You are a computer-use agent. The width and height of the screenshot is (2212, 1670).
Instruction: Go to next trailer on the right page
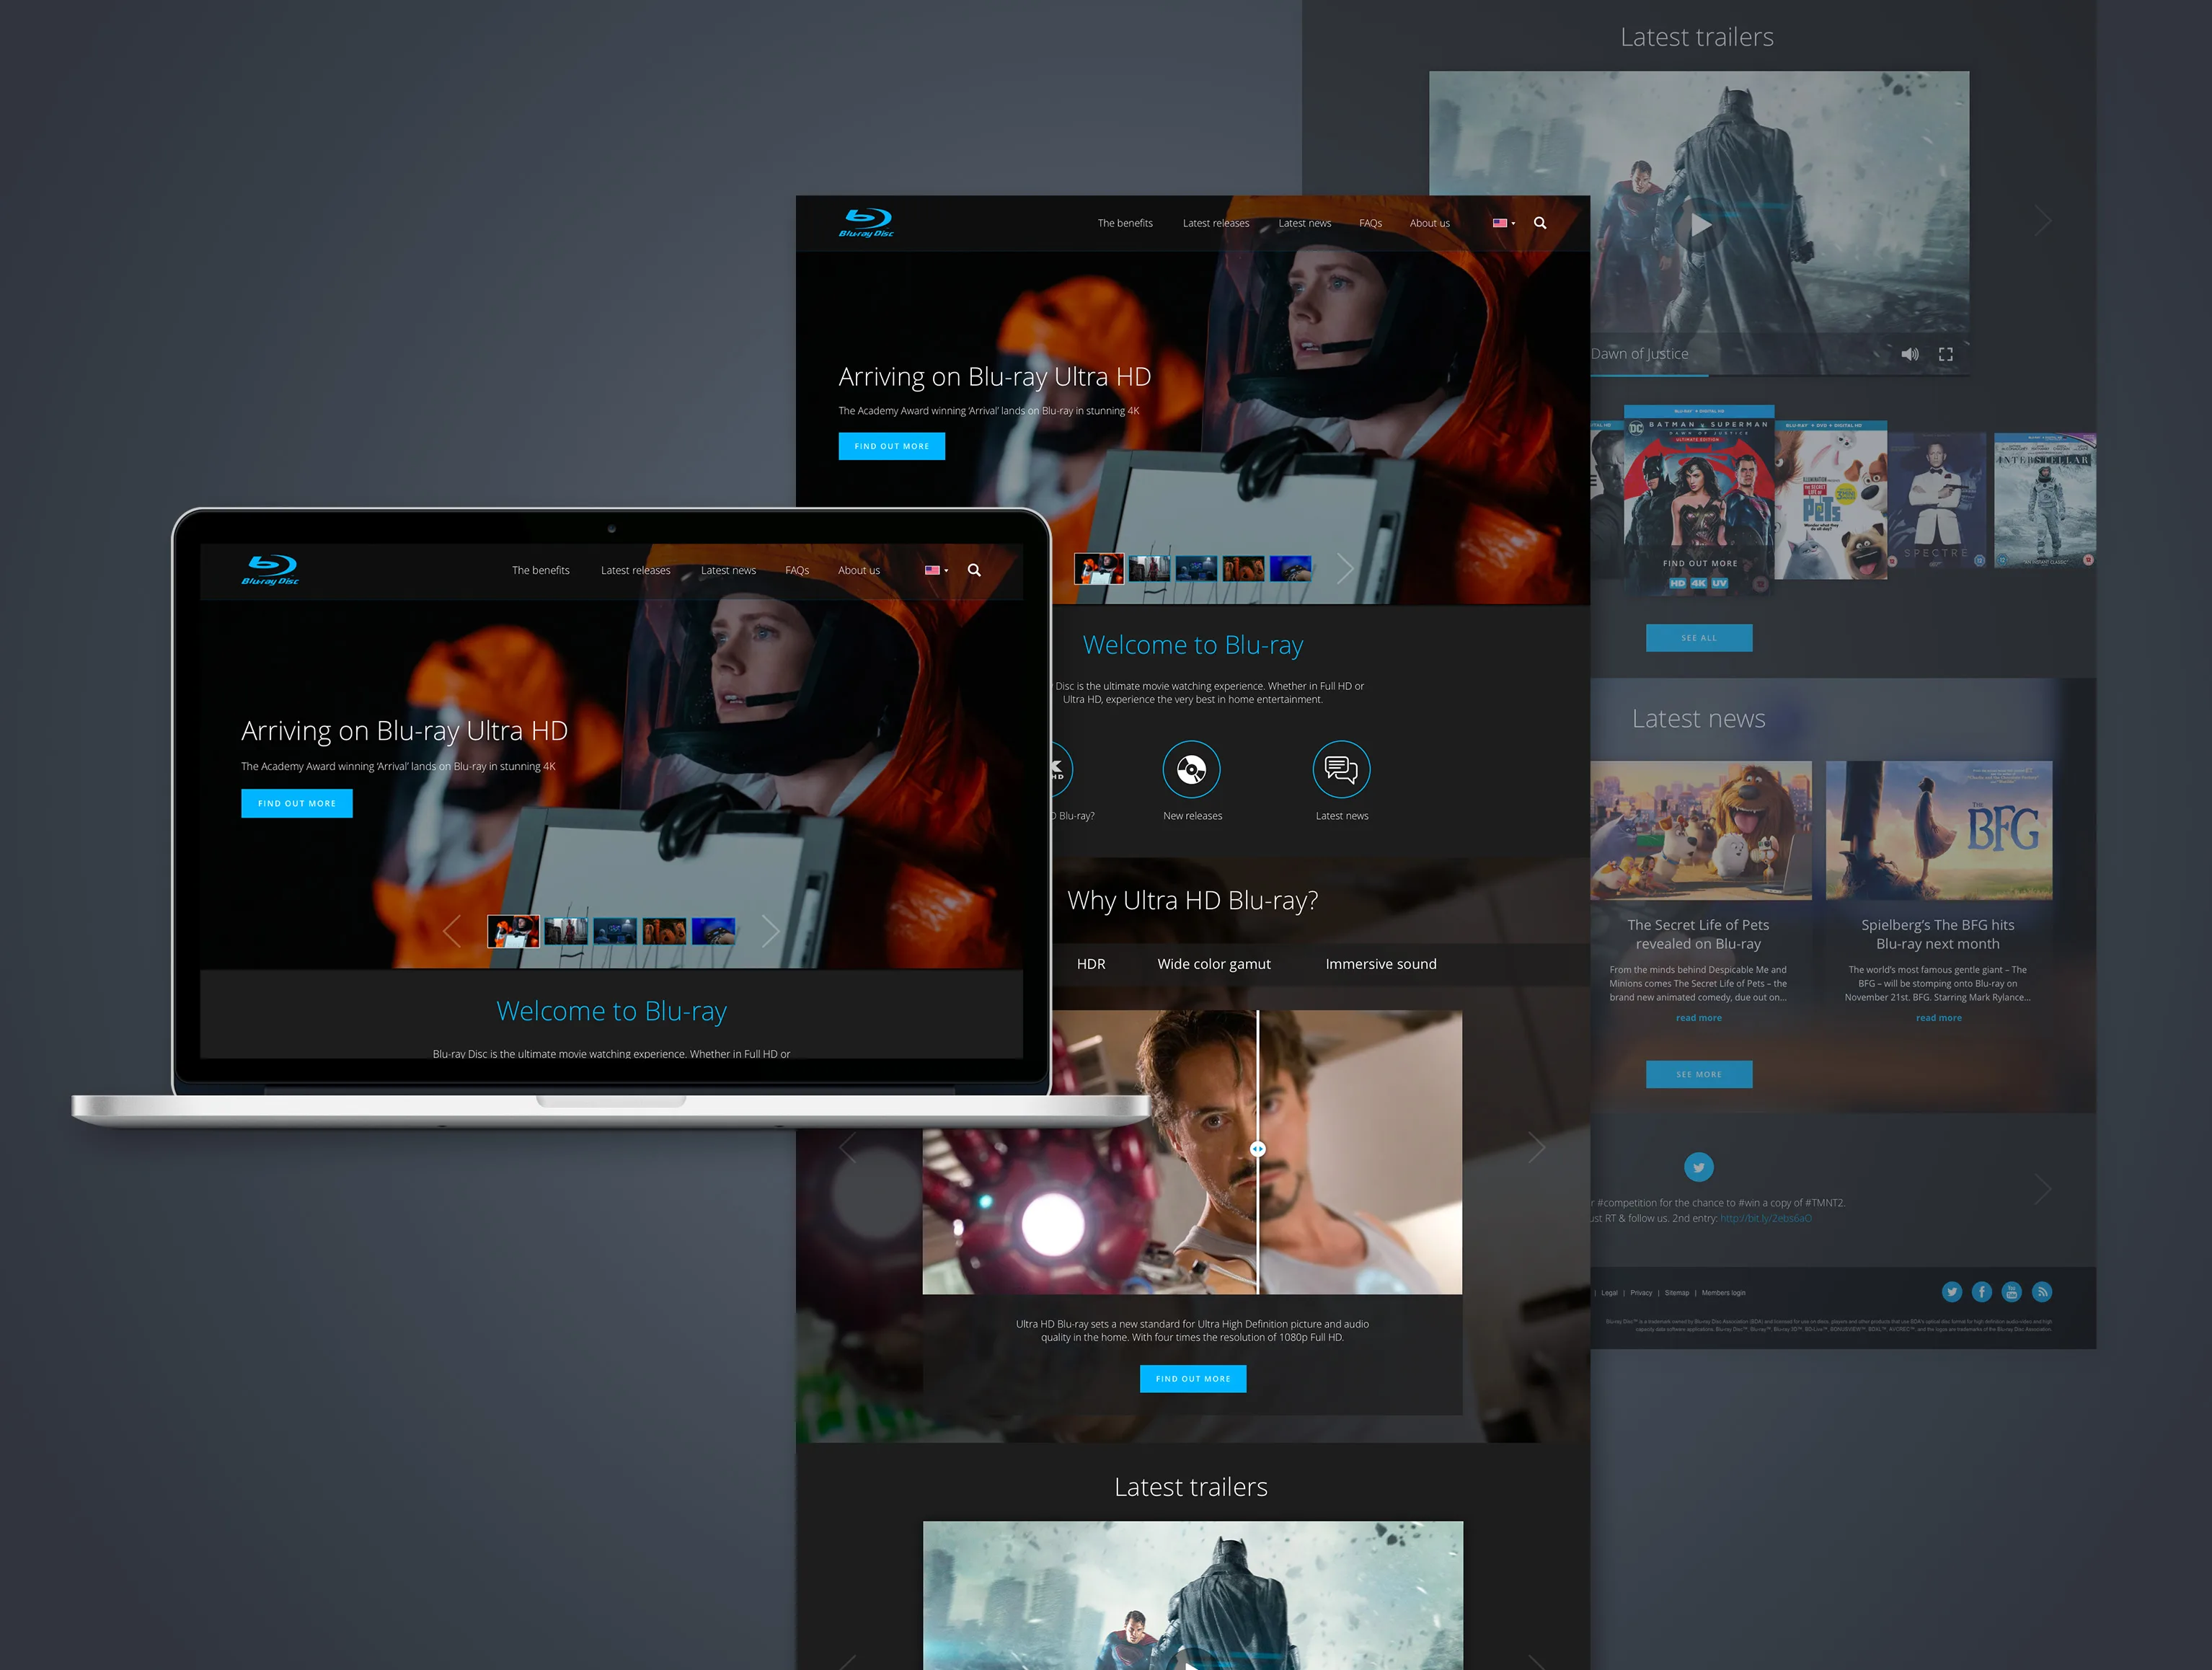[2043, 220]
